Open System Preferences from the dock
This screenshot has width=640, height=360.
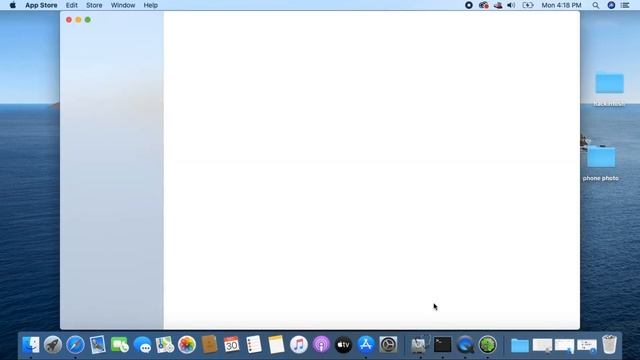388,345
